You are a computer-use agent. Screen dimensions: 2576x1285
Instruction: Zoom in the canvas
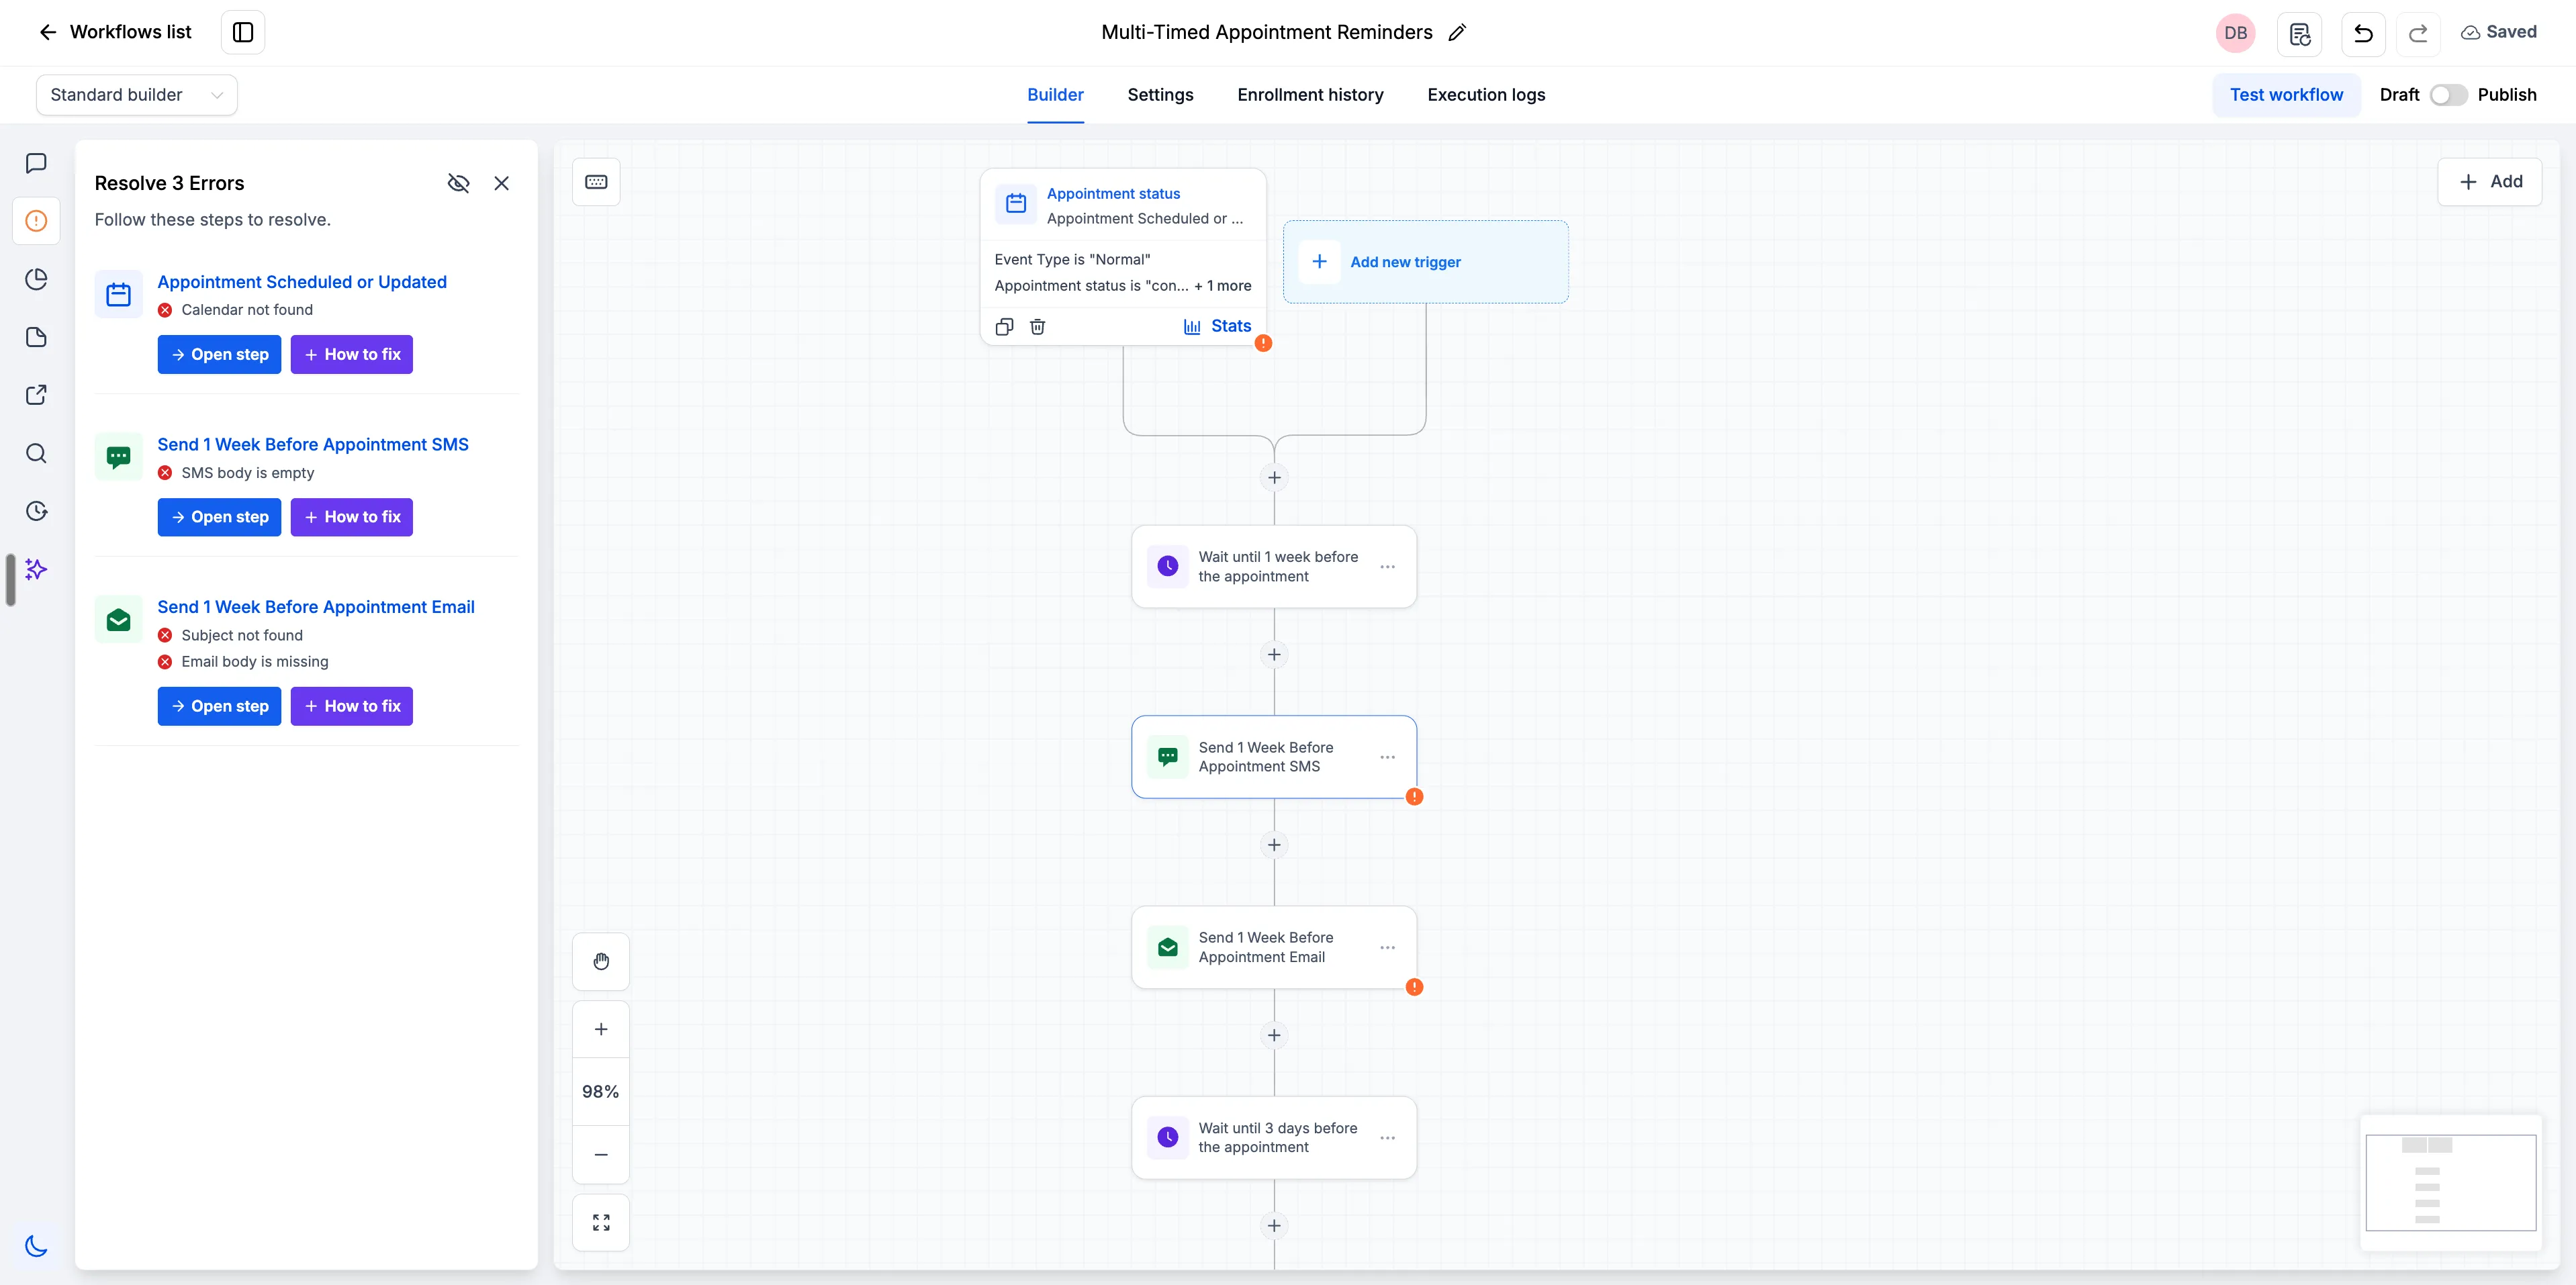click(601, 1029)
